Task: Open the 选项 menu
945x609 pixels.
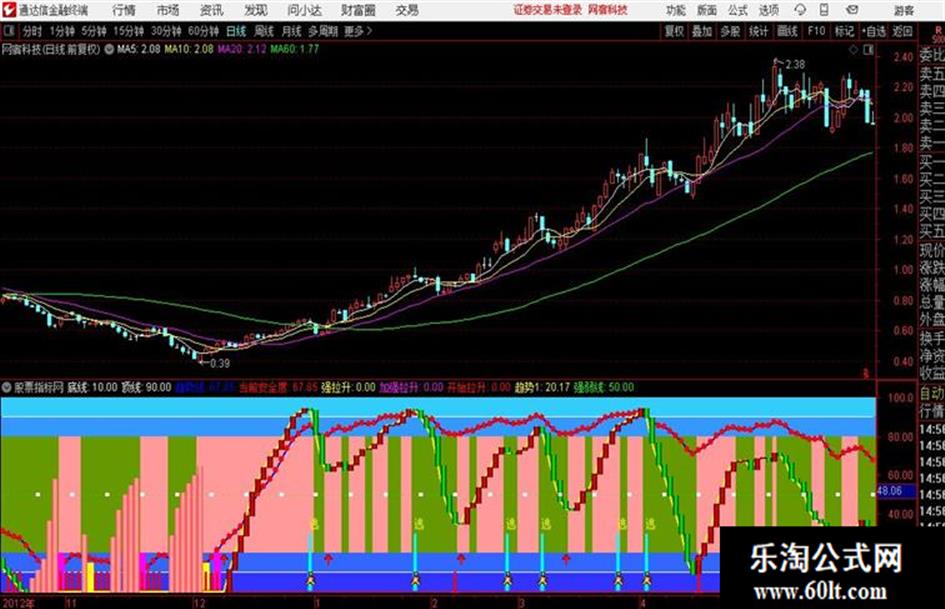Action: tap(769, 10)
